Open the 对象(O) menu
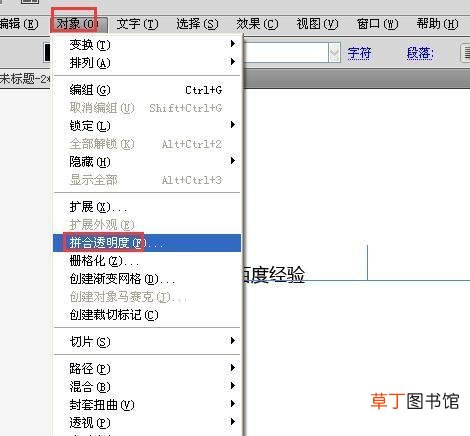 coord(79,24)
